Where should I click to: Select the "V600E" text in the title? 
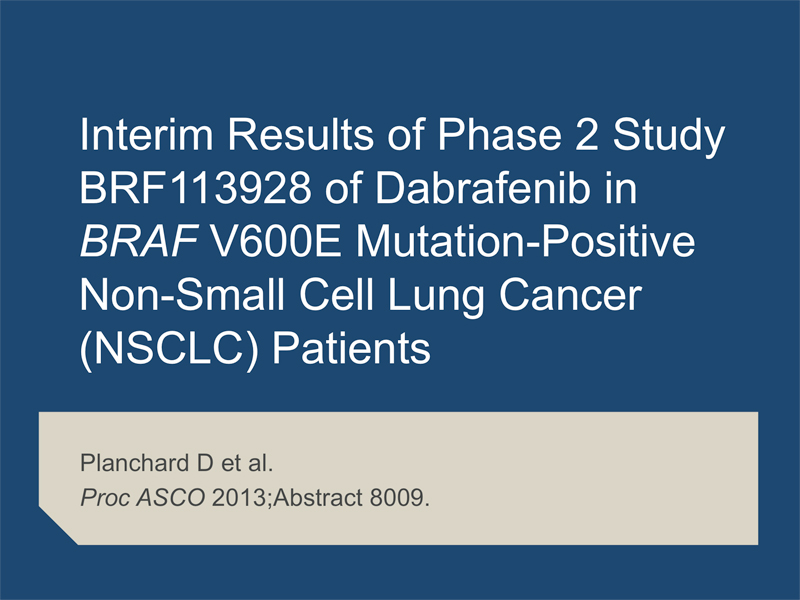pos(276,241)
